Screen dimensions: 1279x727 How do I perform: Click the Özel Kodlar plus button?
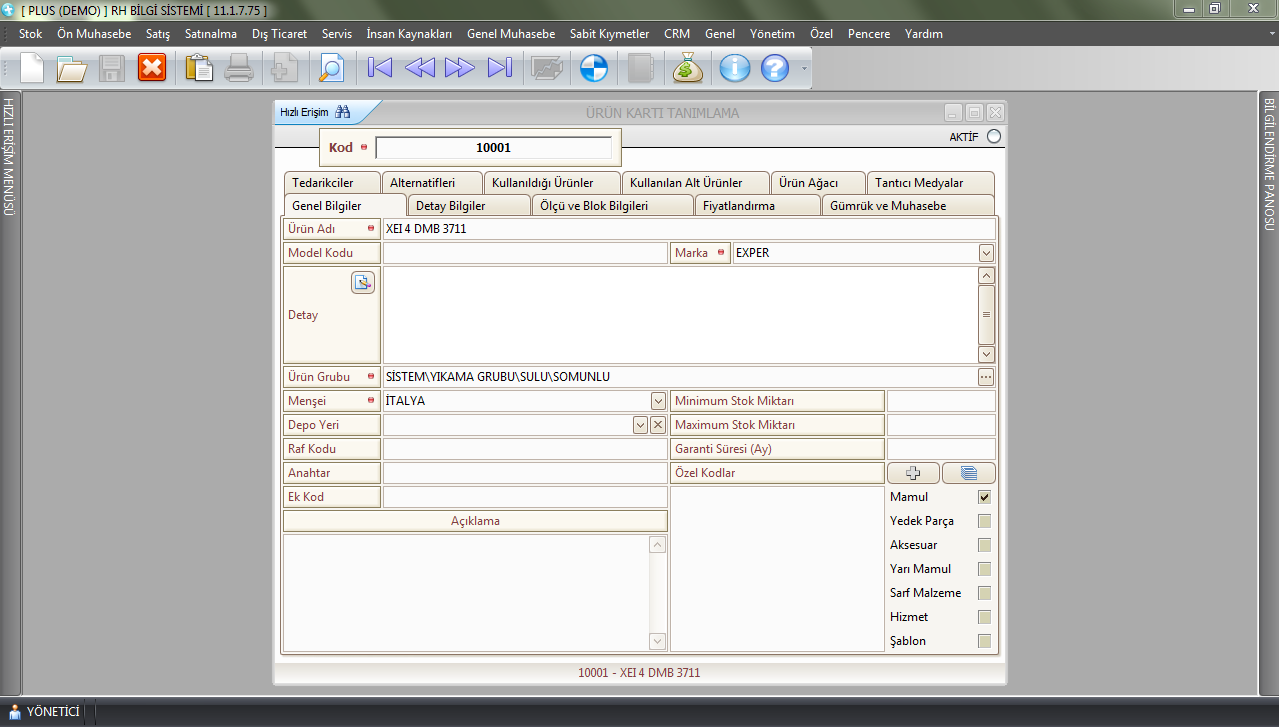point(912,473)
